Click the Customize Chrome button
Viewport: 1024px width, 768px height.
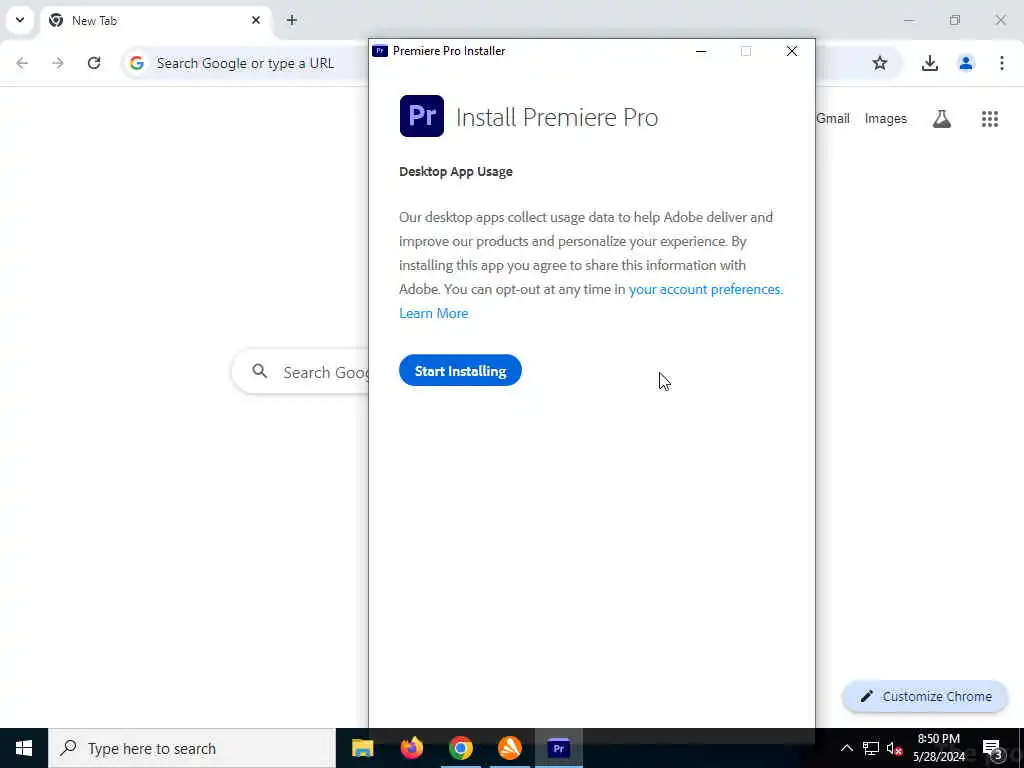coord(925,697)
